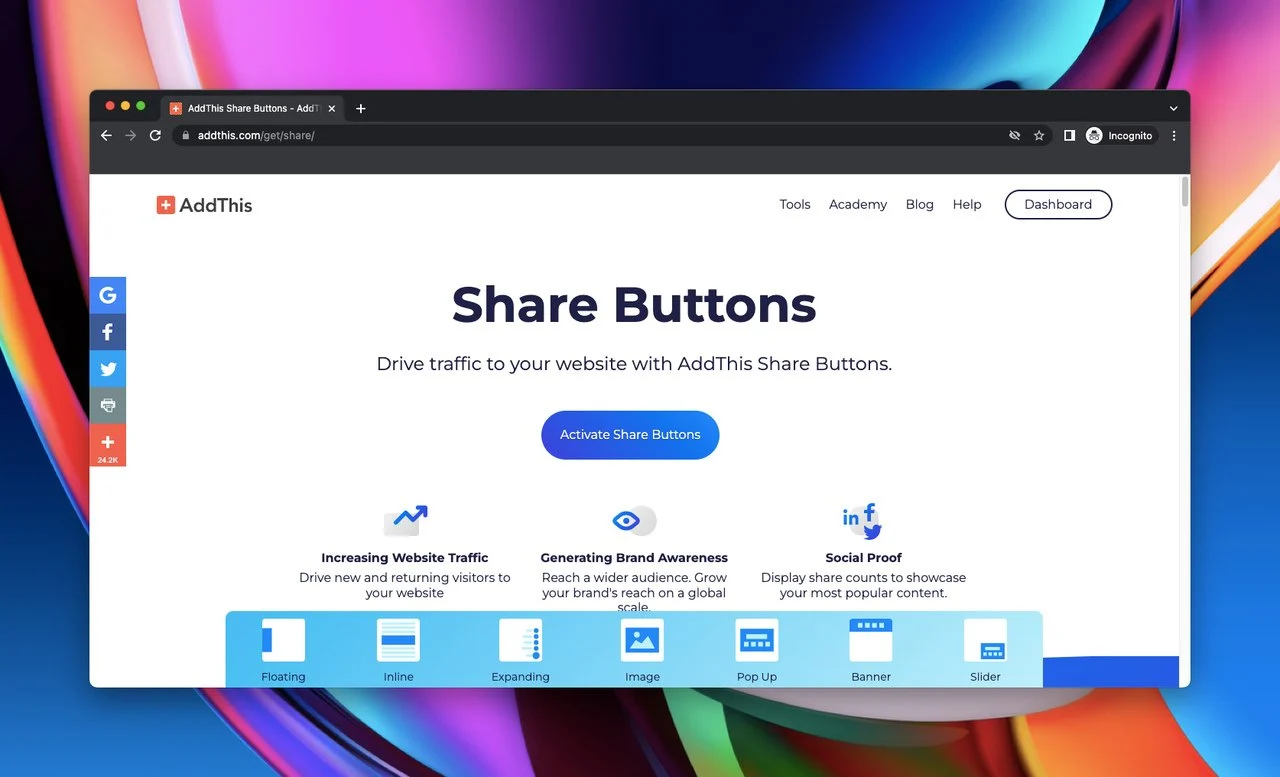Select the Slider share button type

click(985, 651)
